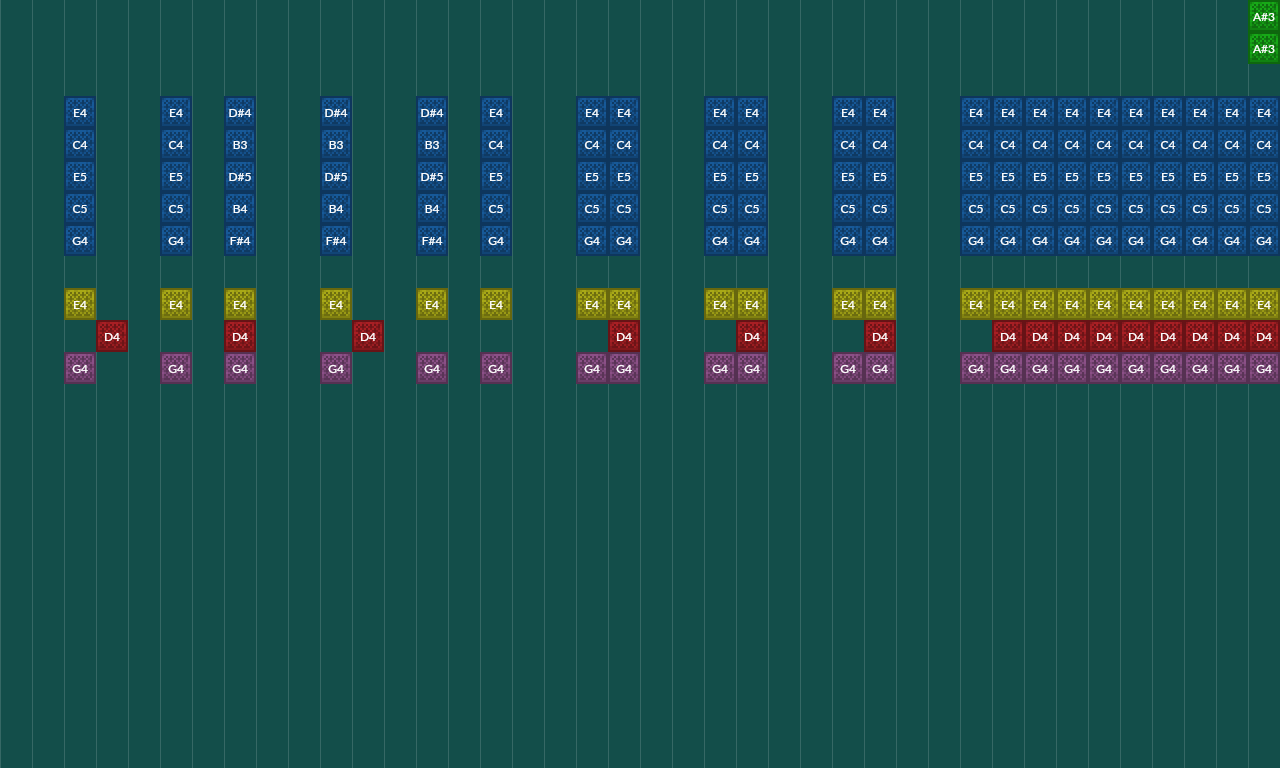Select a red D4 note beside a yellow E4

pyautogui.click(x=624, y=336)
